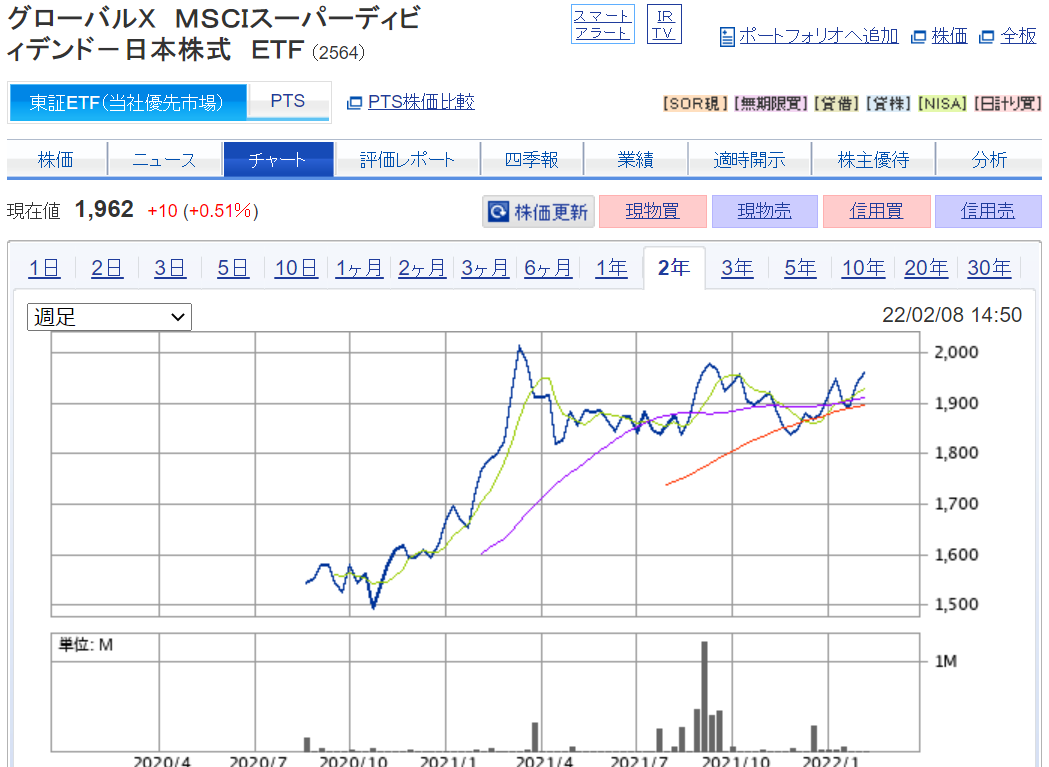Set chart period to 20年

pos(926,268)
